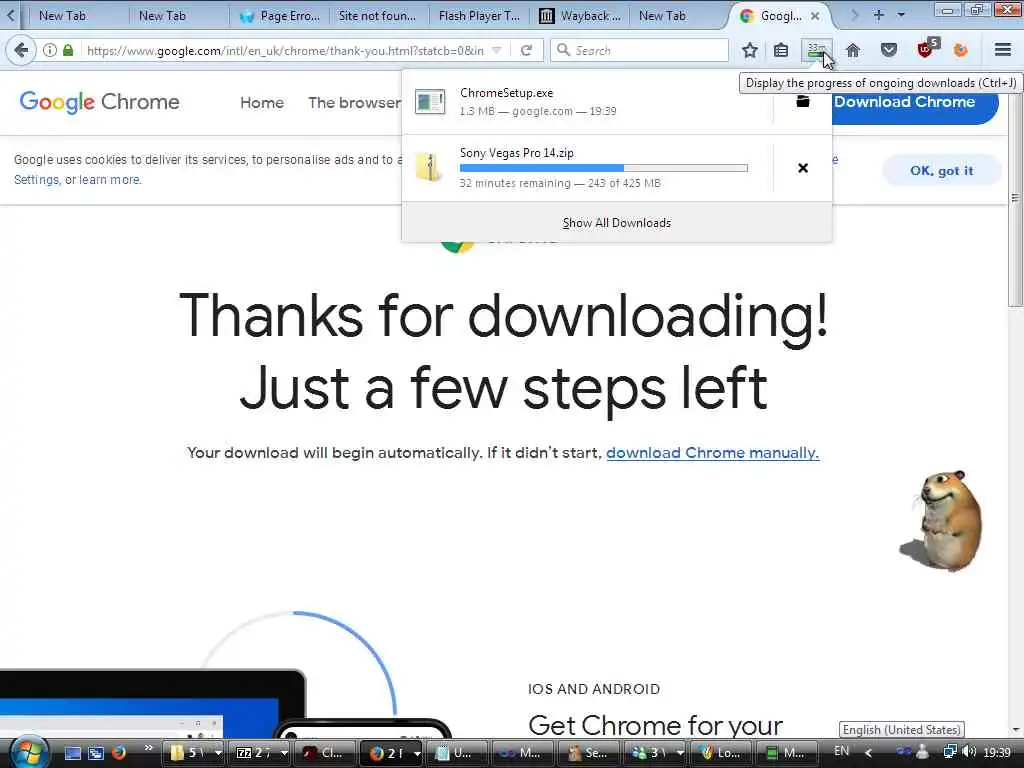Click the green padlock security icon
The image size is (1024, 768).
[x=68, y=50]
